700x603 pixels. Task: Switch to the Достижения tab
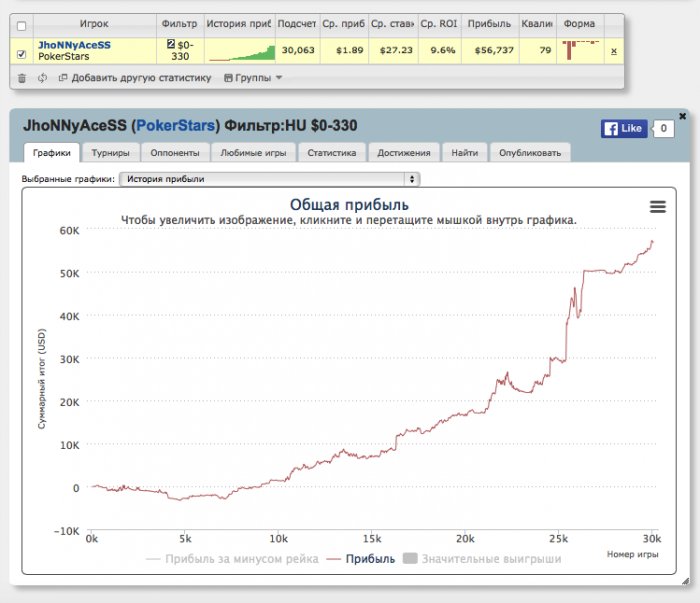pos(404,153)
